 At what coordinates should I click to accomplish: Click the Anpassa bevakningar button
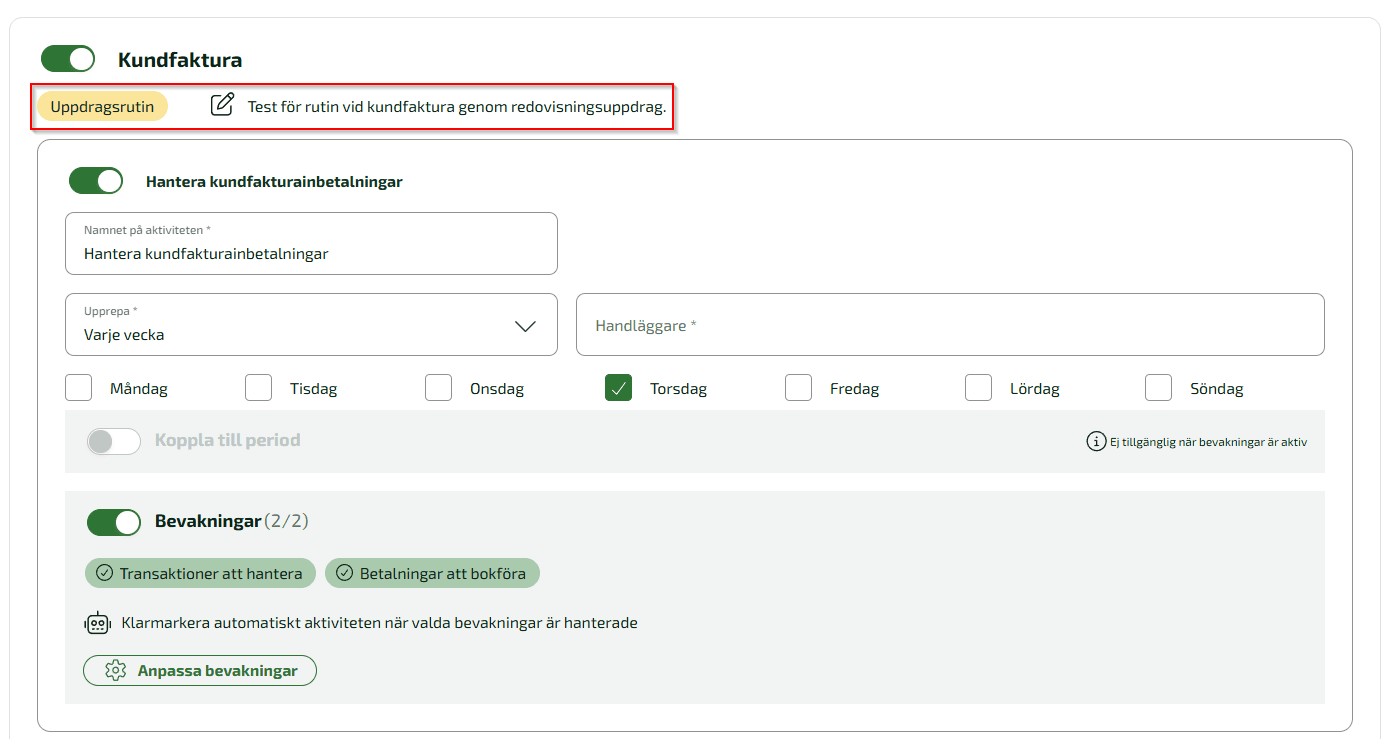pyautogui.click(x=200, y=671)
